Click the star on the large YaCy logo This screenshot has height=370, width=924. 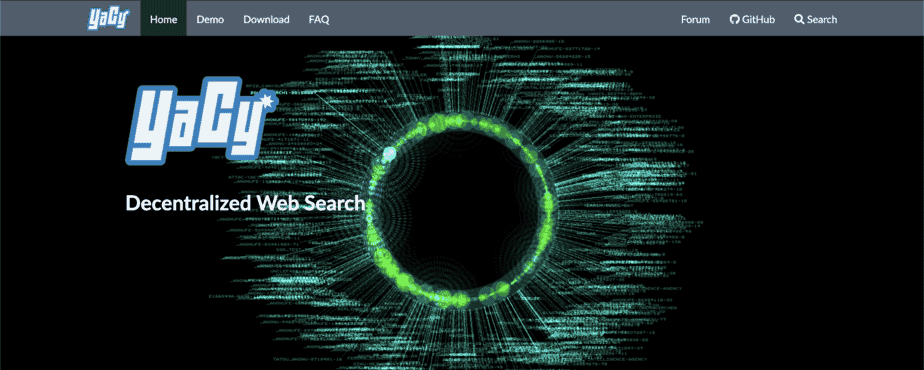point(268,101)
